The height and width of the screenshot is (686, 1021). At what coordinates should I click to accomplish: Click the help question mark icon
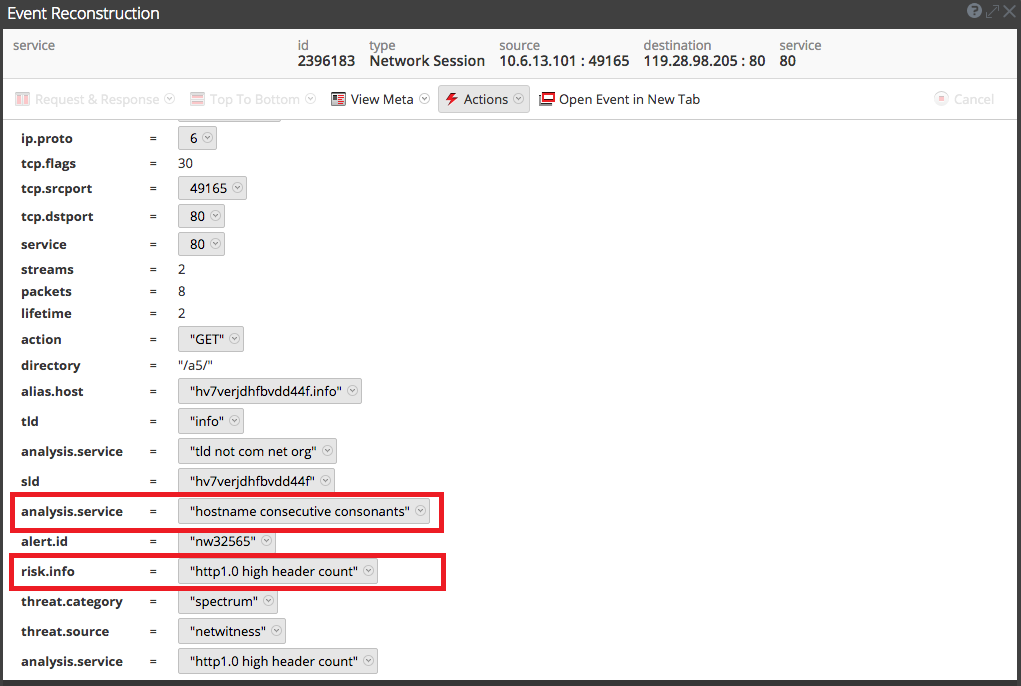(974, 10)
